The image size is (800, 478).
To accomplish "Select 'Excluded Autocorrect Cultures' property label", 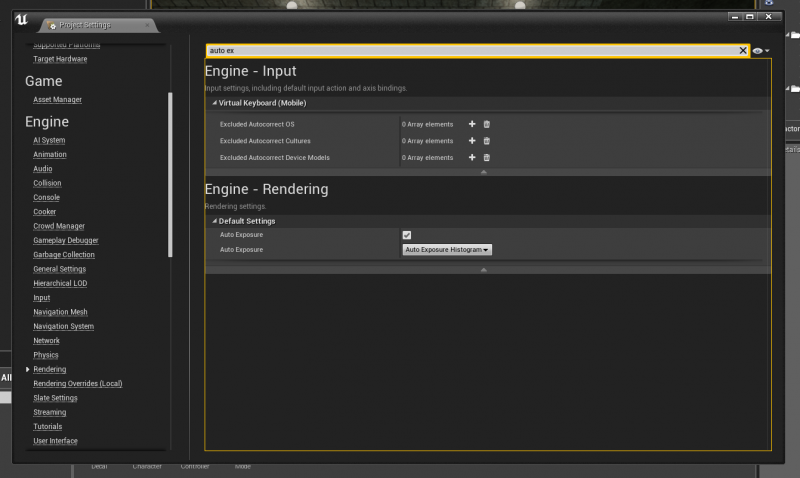I will pos(265,141).
